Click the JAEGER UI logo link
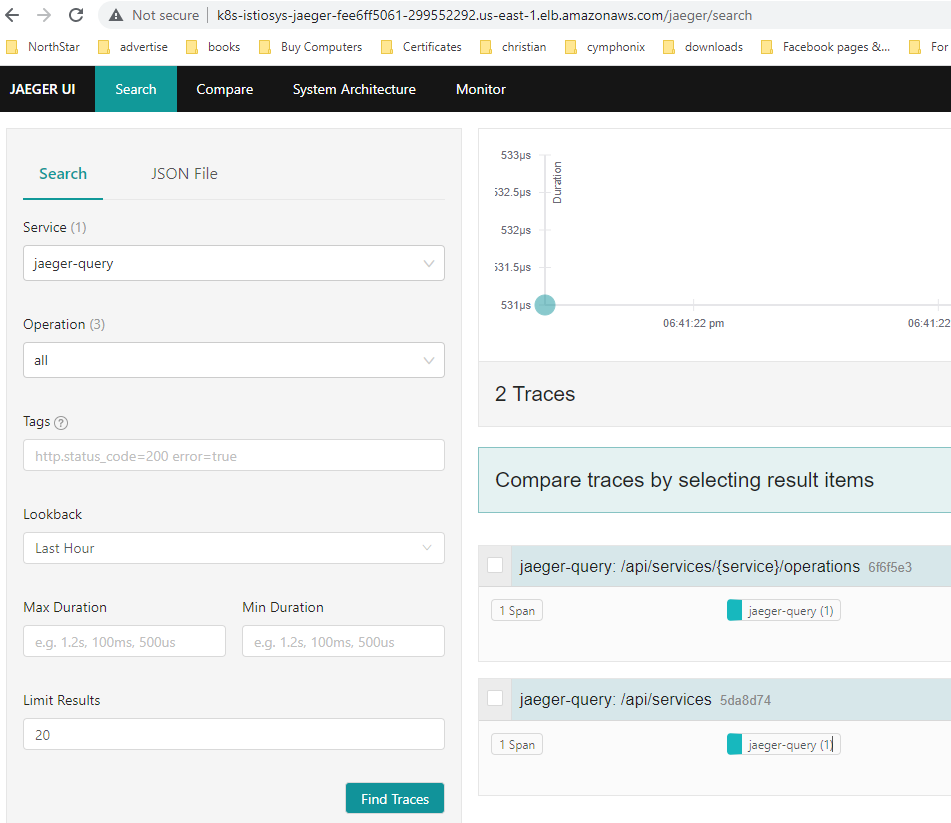 point(42,89)
